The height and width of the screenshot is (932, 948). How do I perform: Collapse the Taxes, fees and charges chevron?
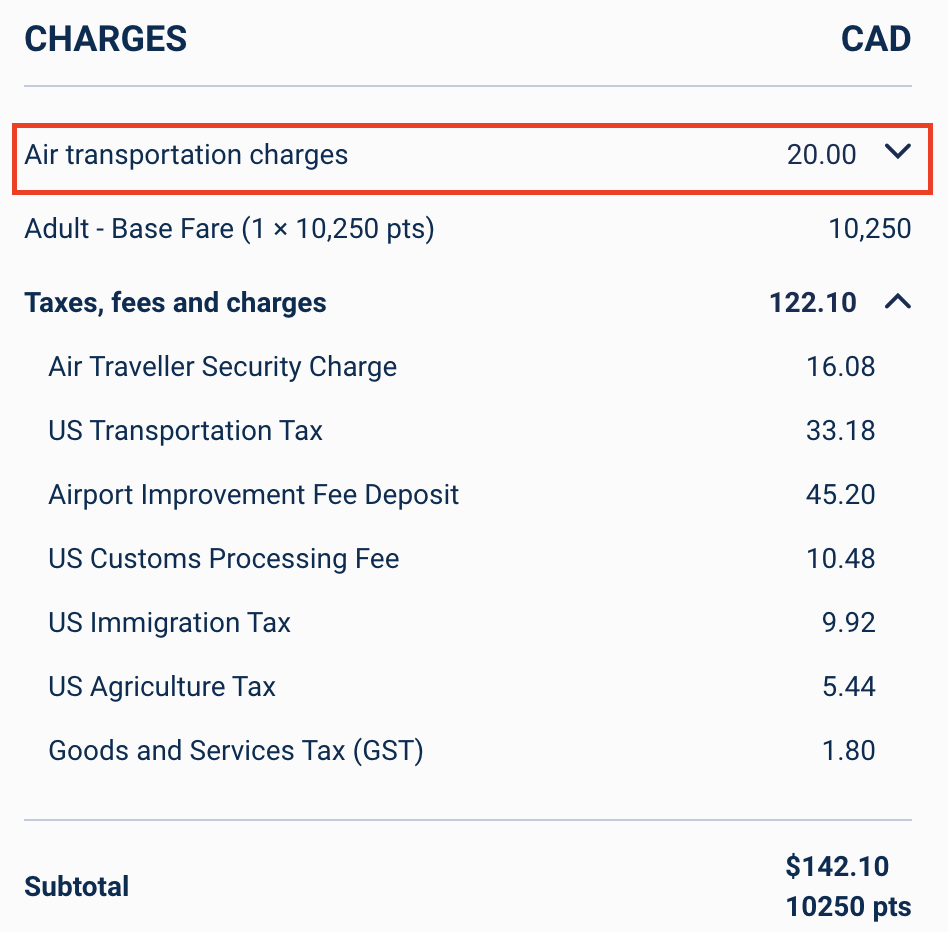point(898,302)
